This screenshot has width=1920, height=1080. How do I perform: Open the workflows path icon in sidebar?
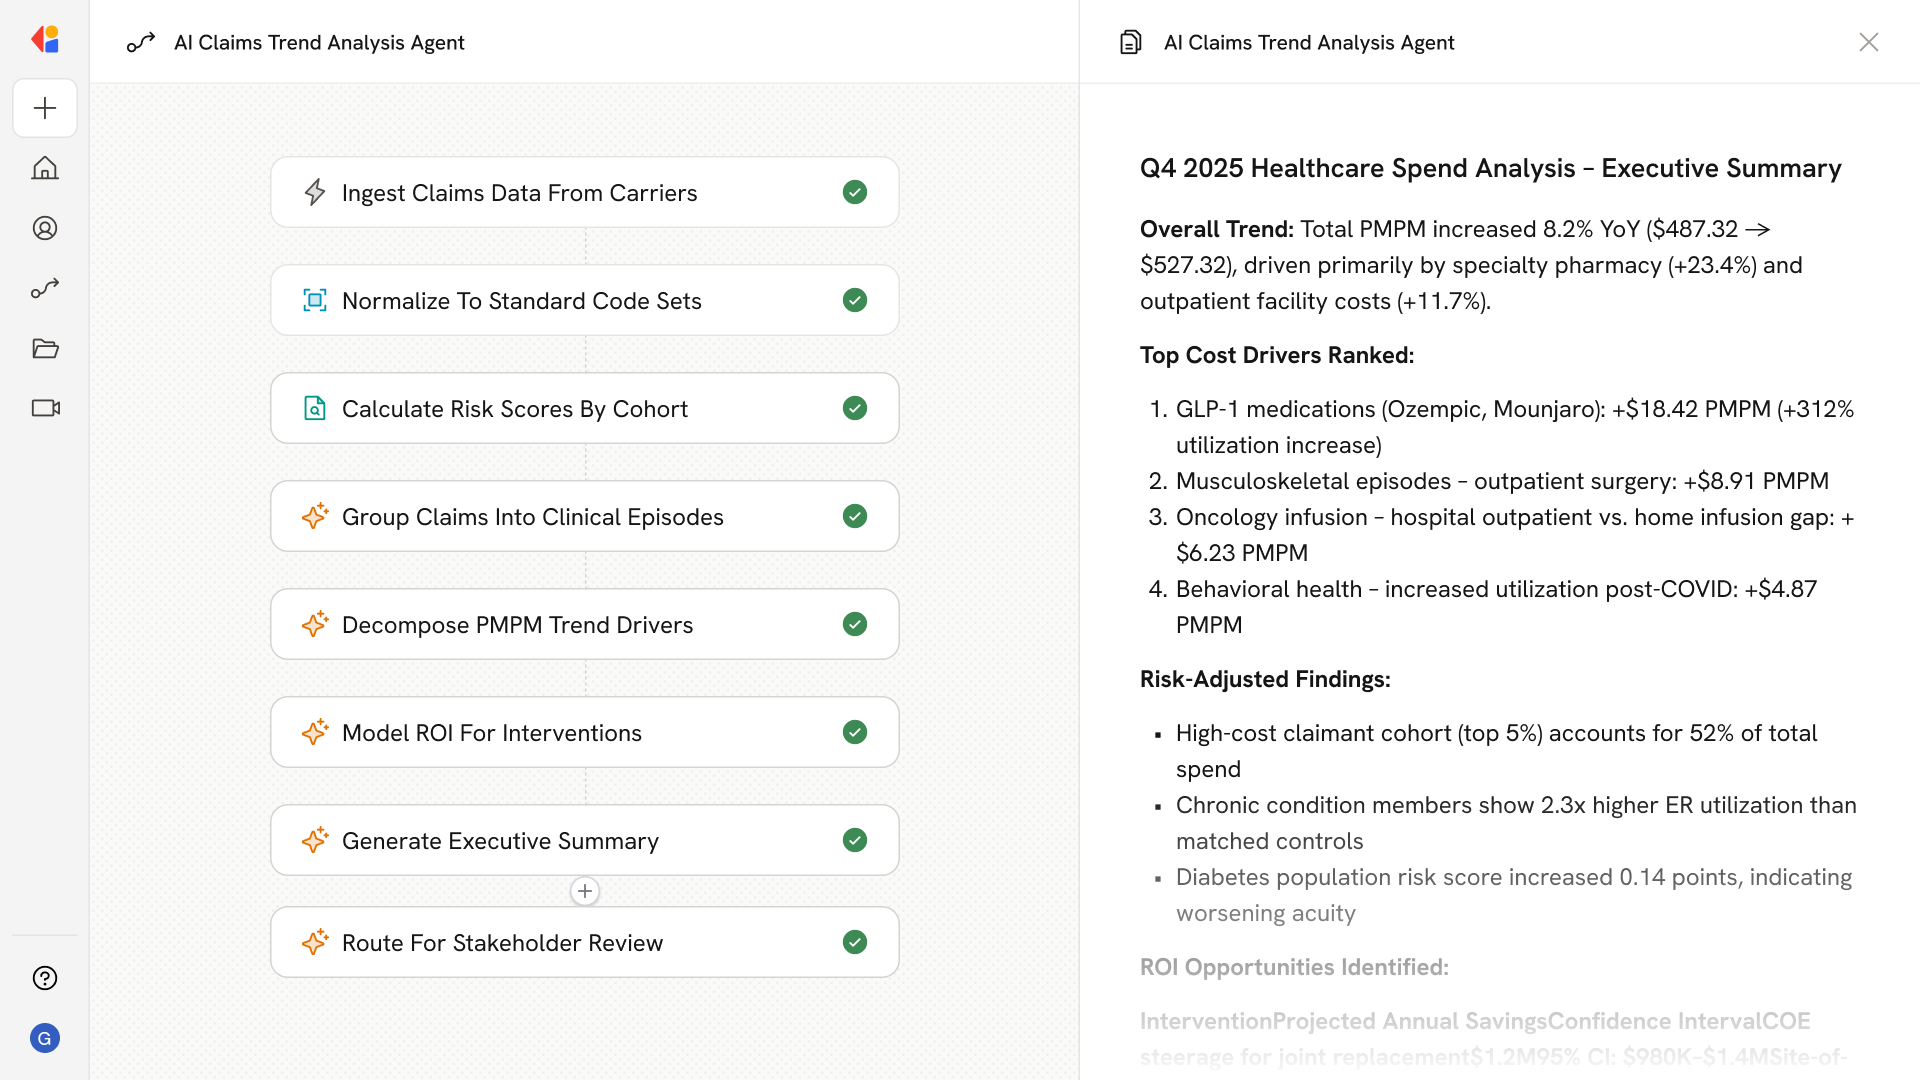tap(45, 288)
